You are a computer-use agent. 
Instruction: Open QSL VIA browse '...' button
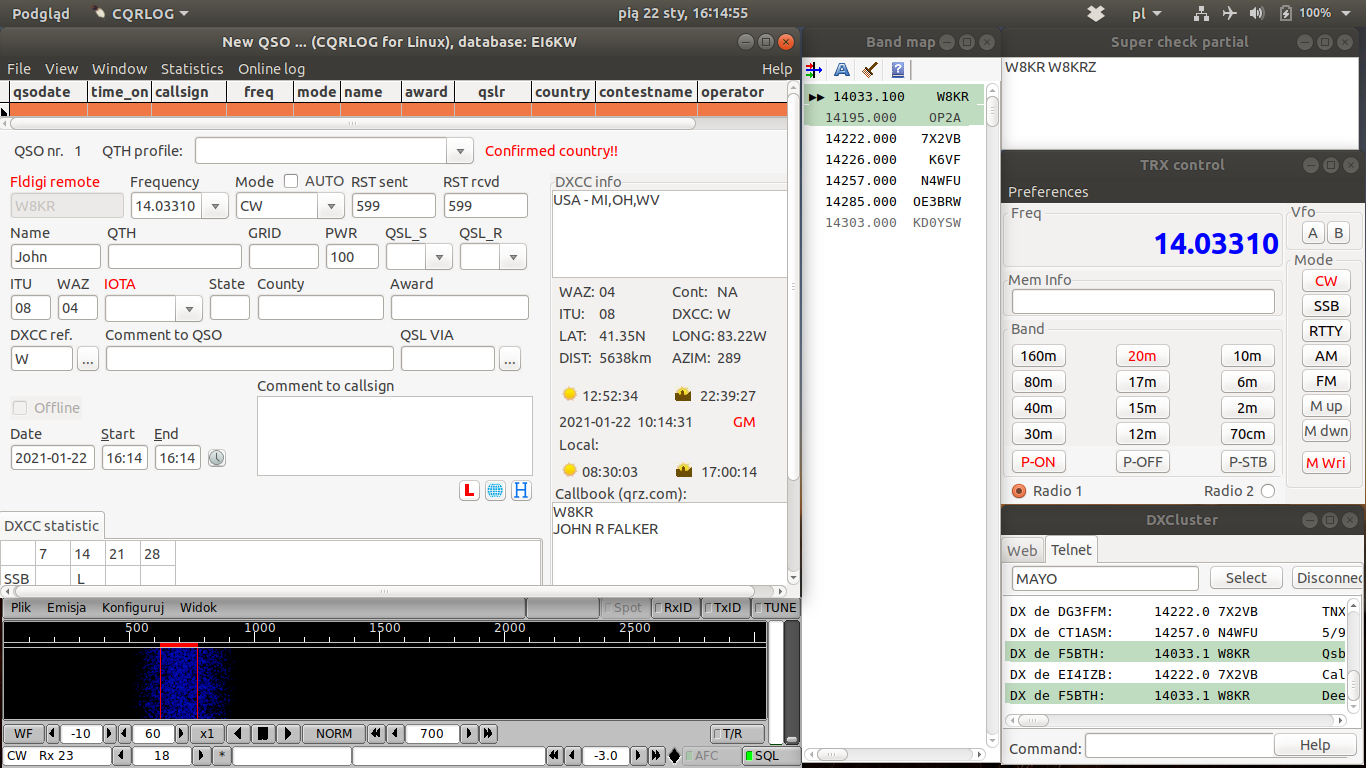tap(510, 358)
